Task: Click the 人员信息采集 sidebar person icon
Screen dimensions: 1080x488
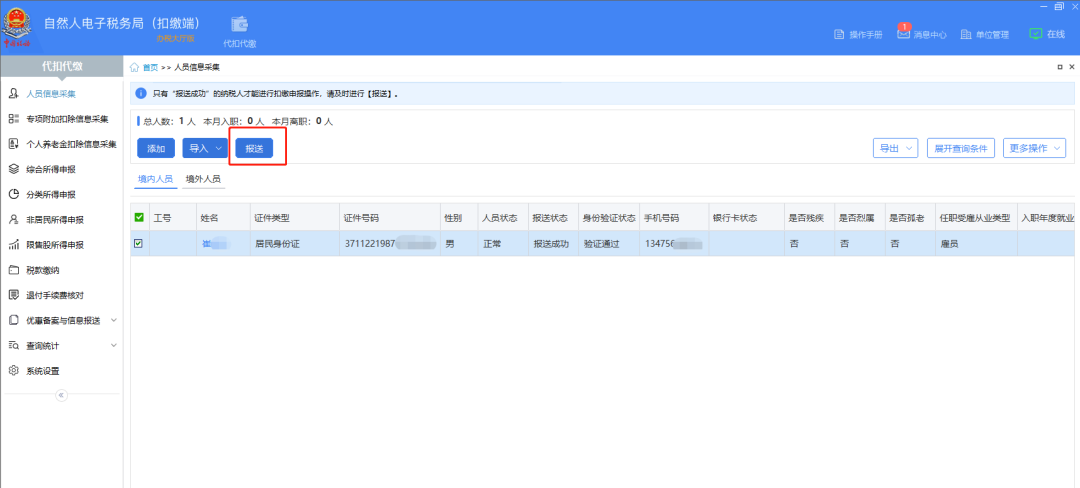Action: [13, 94]
